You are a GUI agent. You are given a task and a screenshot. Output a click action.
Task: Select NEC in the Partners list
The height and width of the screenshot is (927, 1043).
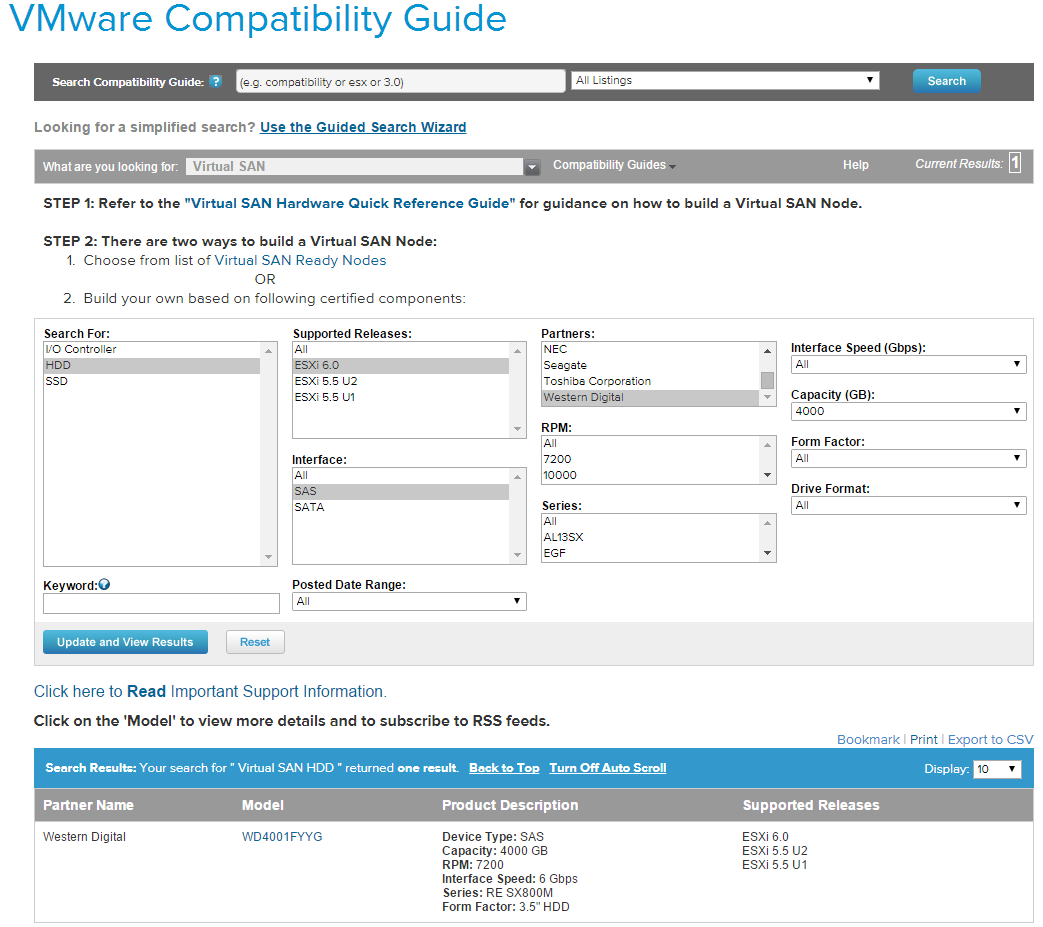(x=651, y=349)
